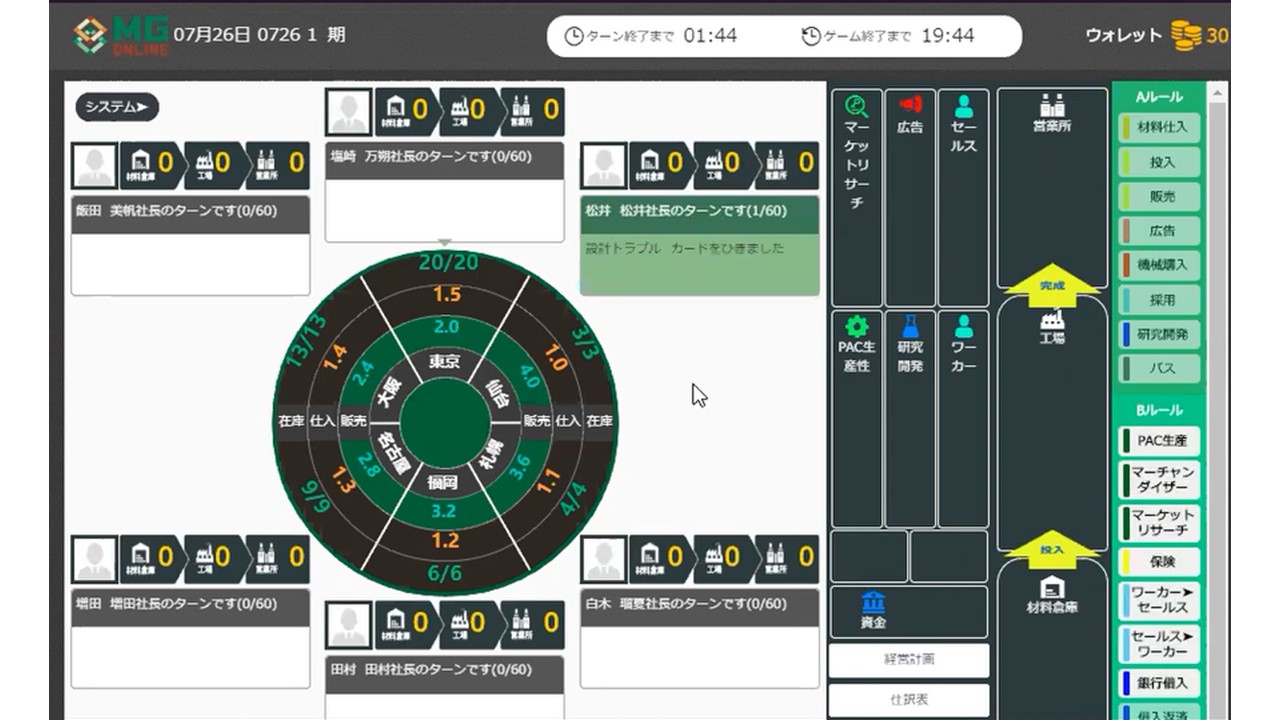Click the ワーカー person icon
Viewport: 1280px width, 720px height.
[963, 326]
